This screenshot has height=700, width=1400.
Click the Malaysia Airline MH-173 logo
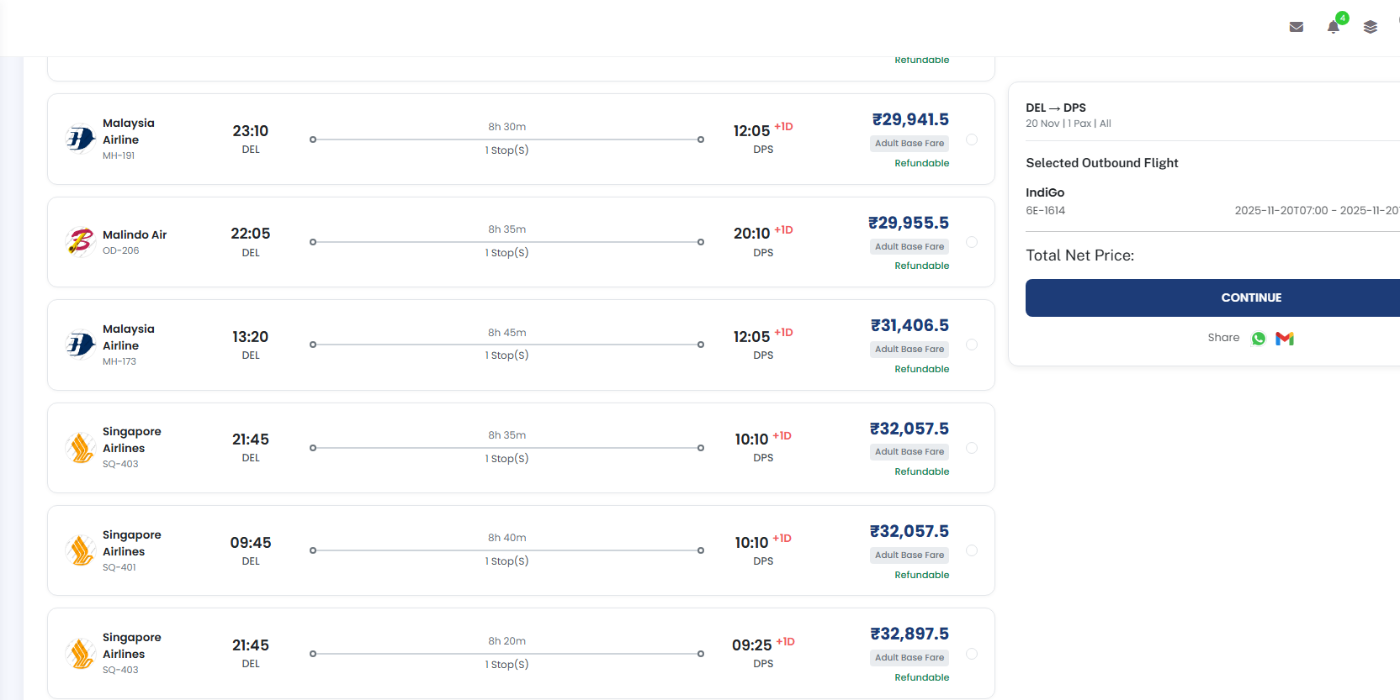coord(80,345)
